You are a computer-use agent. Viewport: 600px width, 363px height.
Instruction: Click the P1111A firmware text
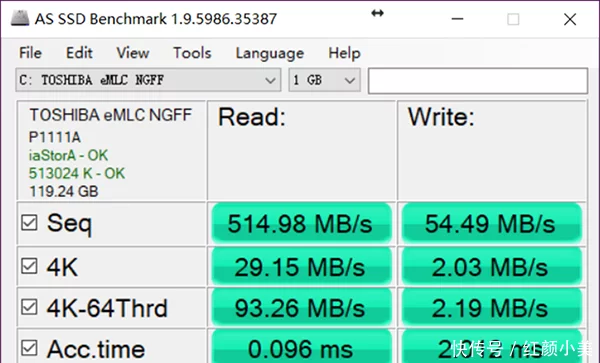click(x=55, y=137)
